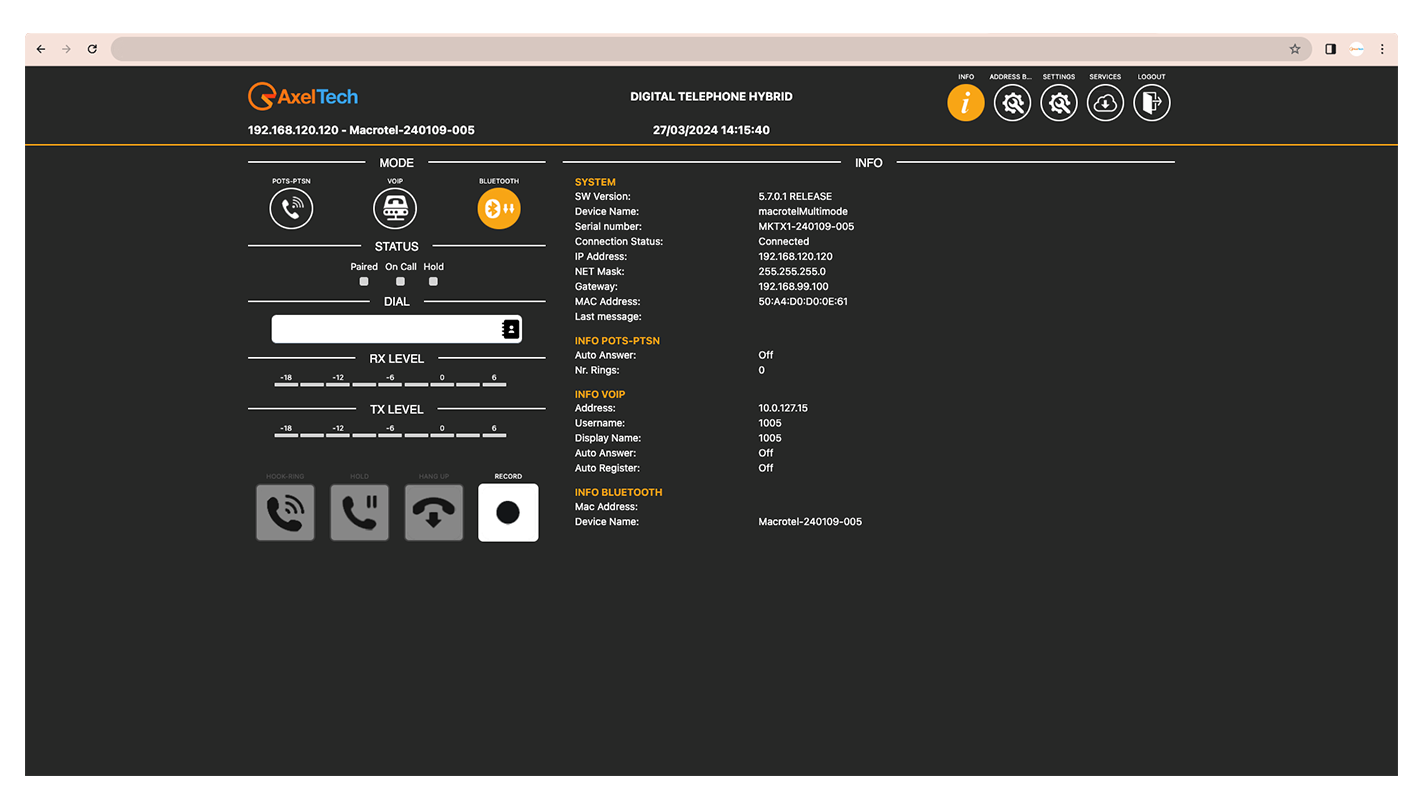Screen dimensions: 1422x800
Task: Click the AxelTech logo
Action: (x=303, y=97)
